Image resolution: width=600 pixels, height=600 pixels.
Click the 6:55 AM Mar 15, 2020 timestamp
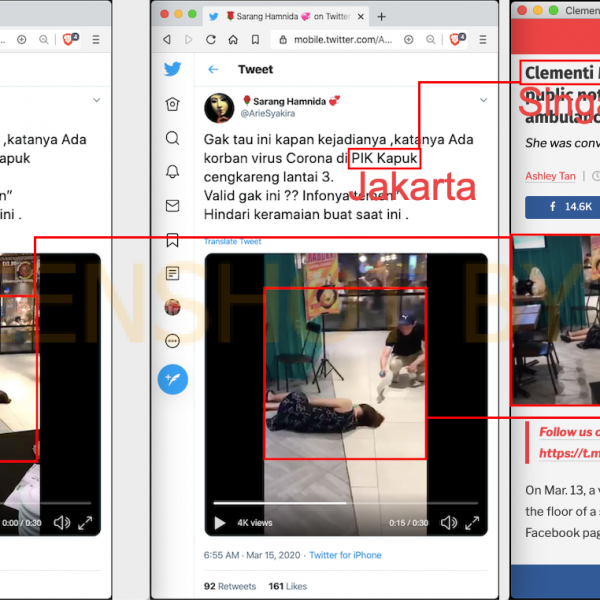[252, 555]
